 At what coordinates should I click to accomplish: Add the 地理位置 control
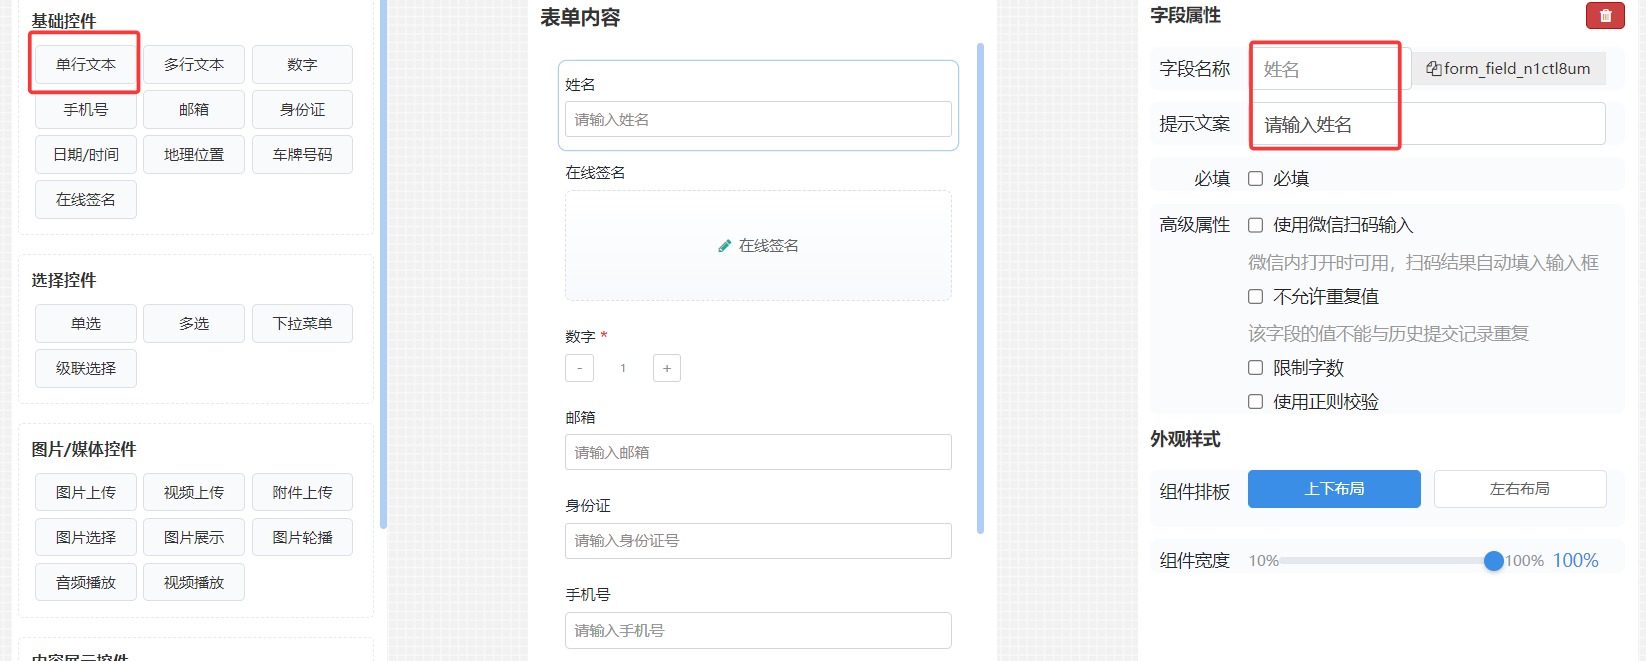point(194,154)
